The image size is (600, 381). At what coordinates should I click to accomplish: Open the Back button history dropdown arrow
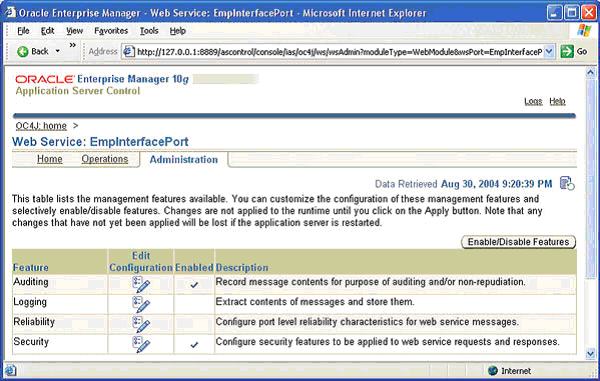click(x=57, y=51)
